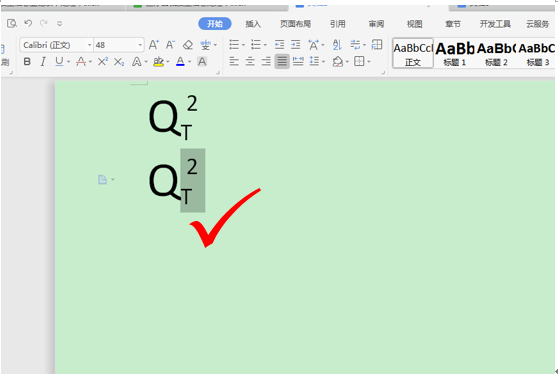Toggle justified text alignment

click(x=282, y=62)
